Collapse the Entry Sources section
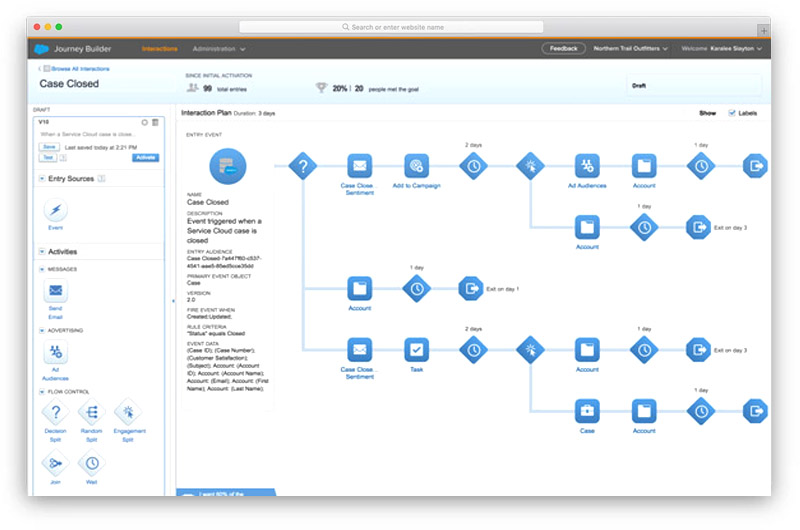 [42, 179]
